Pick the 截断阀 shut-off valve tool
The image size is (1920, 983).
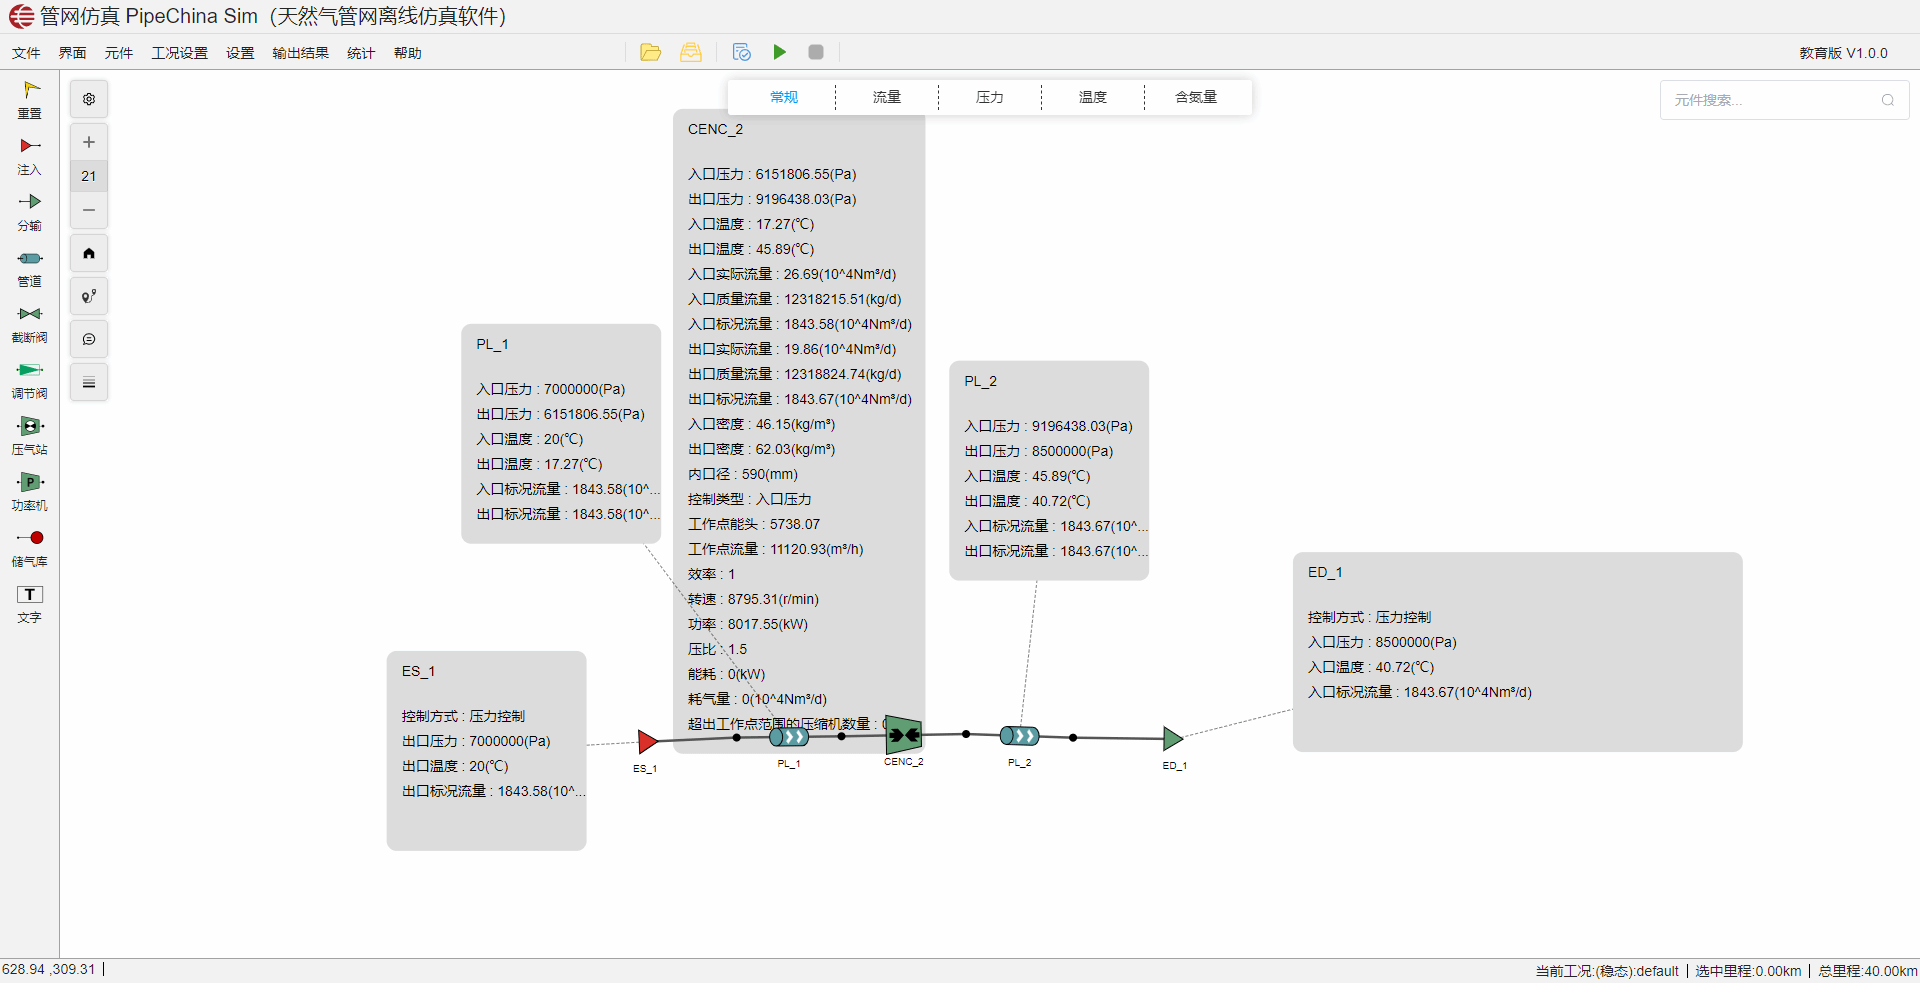[30, 323]
